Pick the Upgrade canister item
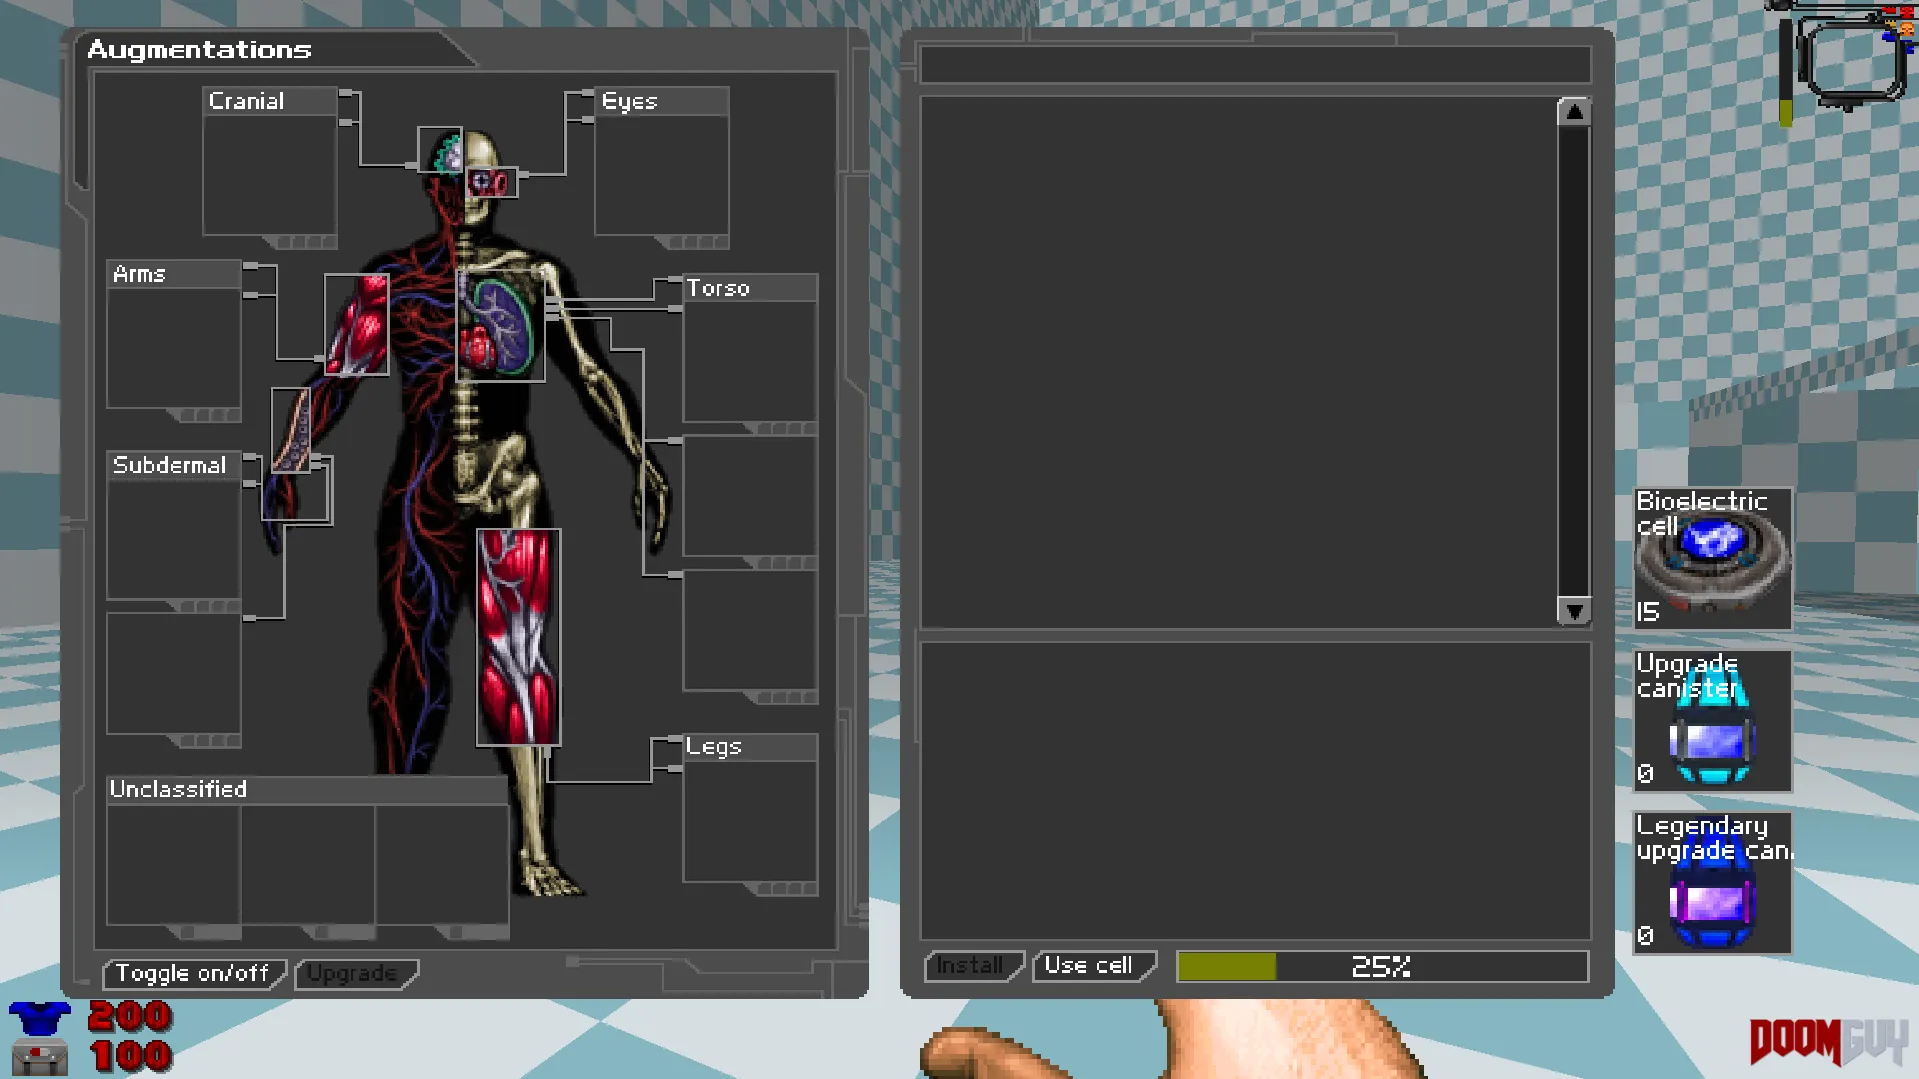The image size is (1919, 1079). tap(1712, 721)
